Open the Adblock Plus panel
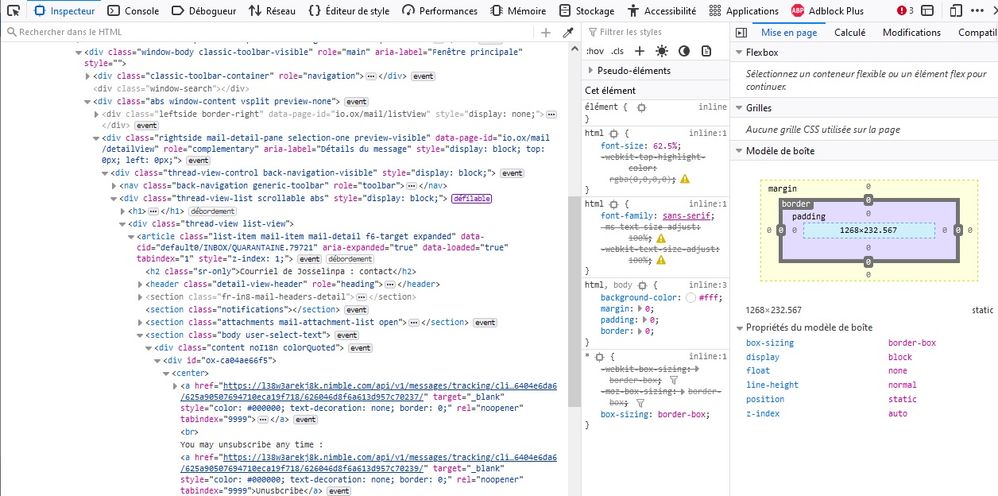 [x=827, y=11]
